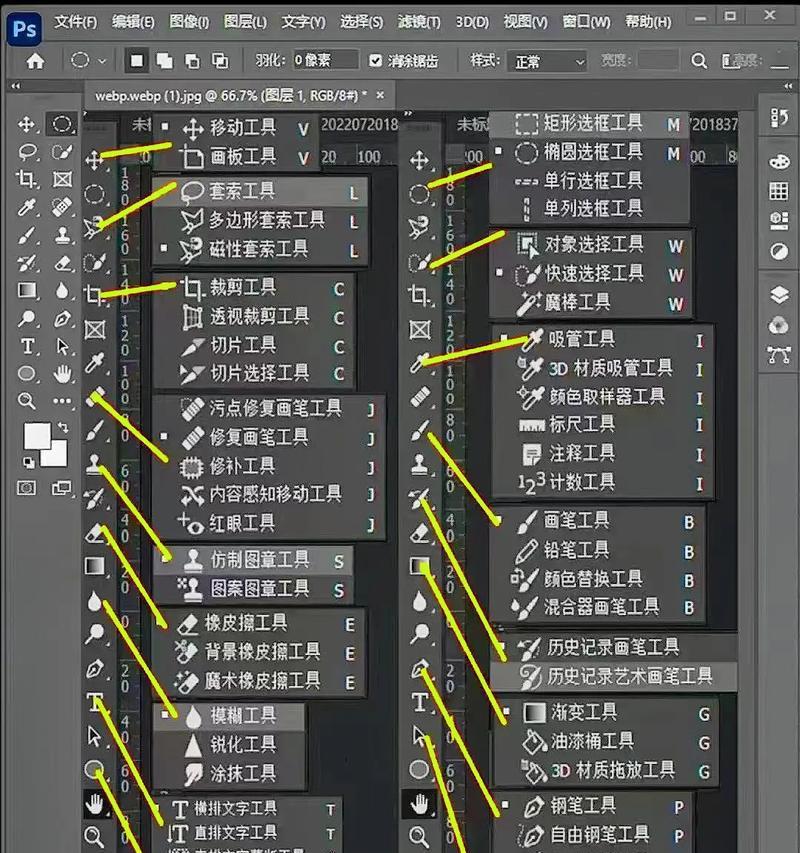This screenshot has width=800, height=853.
Task: Enable New Selection mode in the options bar
Action: coord(137,61)
